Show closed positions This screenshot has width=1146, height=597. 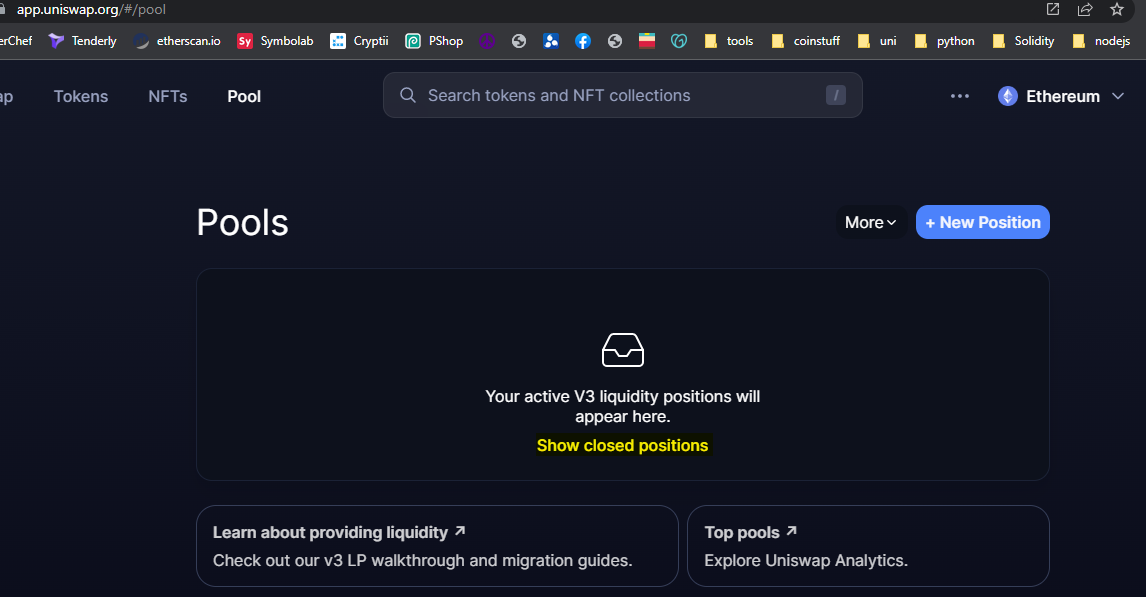pos(622,445)
